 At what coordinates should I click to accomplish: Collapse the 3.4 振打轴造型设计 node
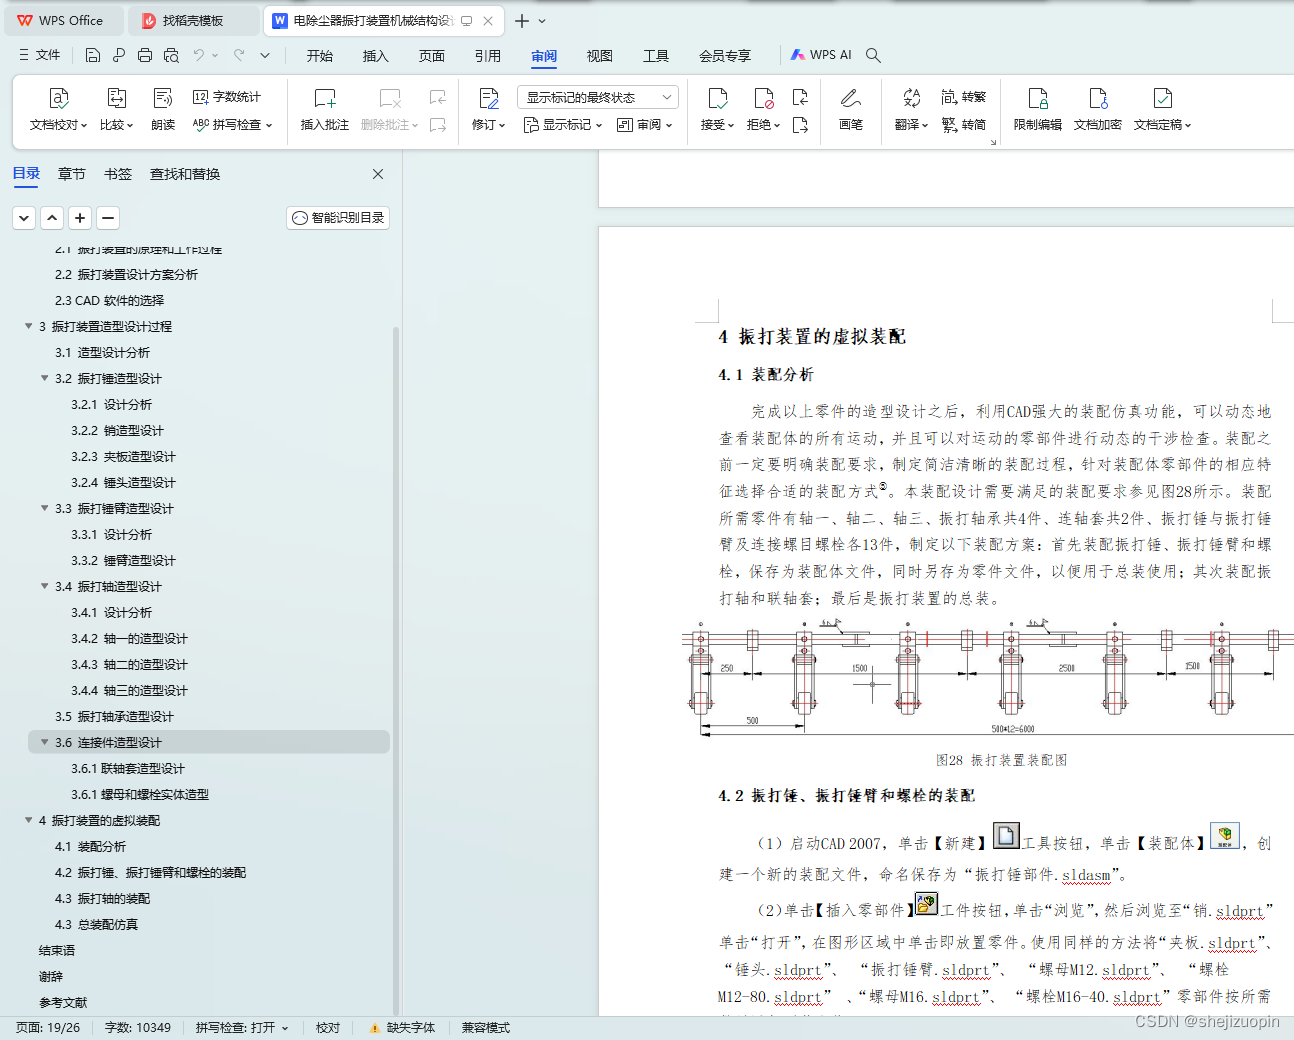coord(45,586)
